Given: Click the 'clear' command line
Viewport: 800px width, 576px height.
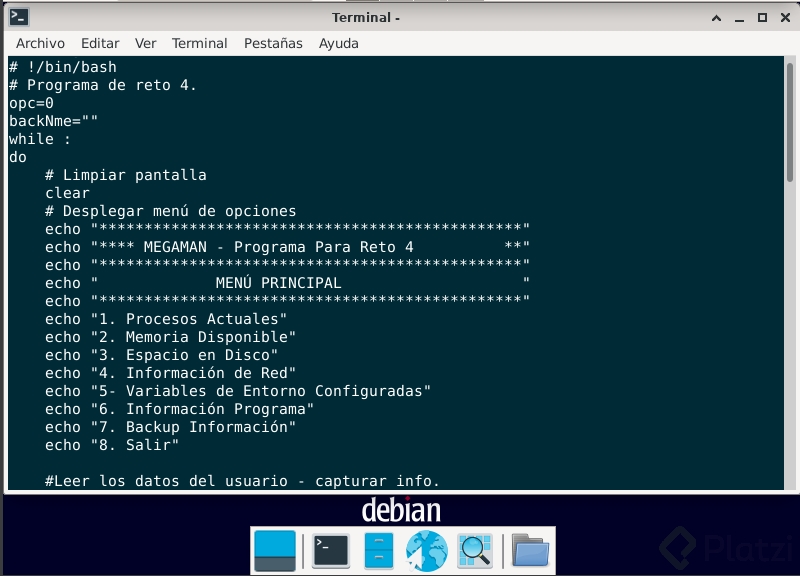Looking at the screenshot, I should tap(67, 193).
